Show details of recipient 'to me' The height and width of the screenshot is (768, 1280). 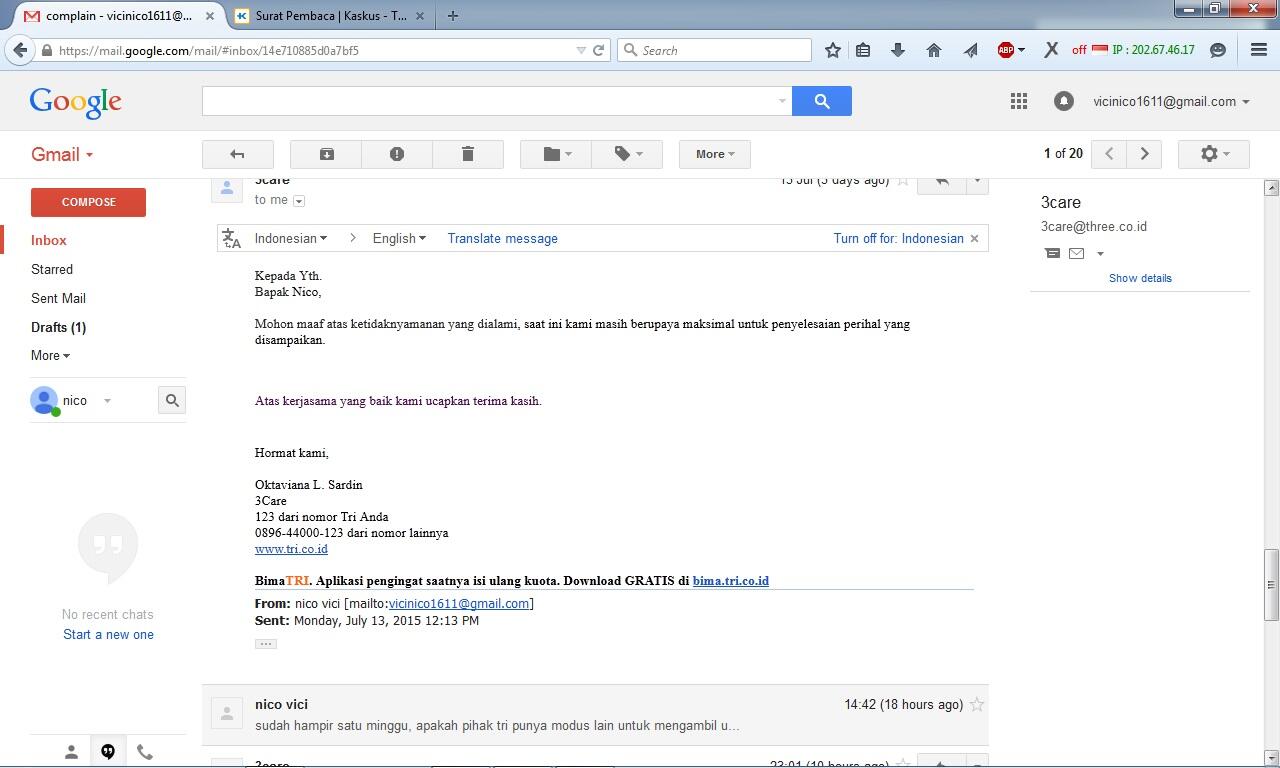[x=299, y=201]
